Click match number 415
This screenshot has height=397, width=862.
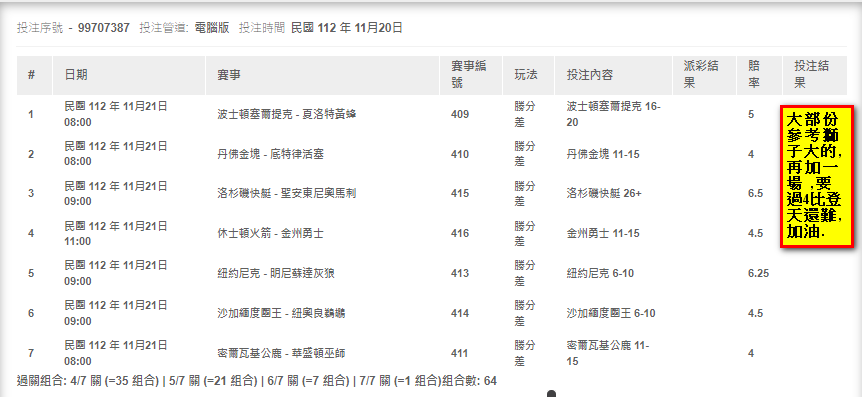[460, 194]
